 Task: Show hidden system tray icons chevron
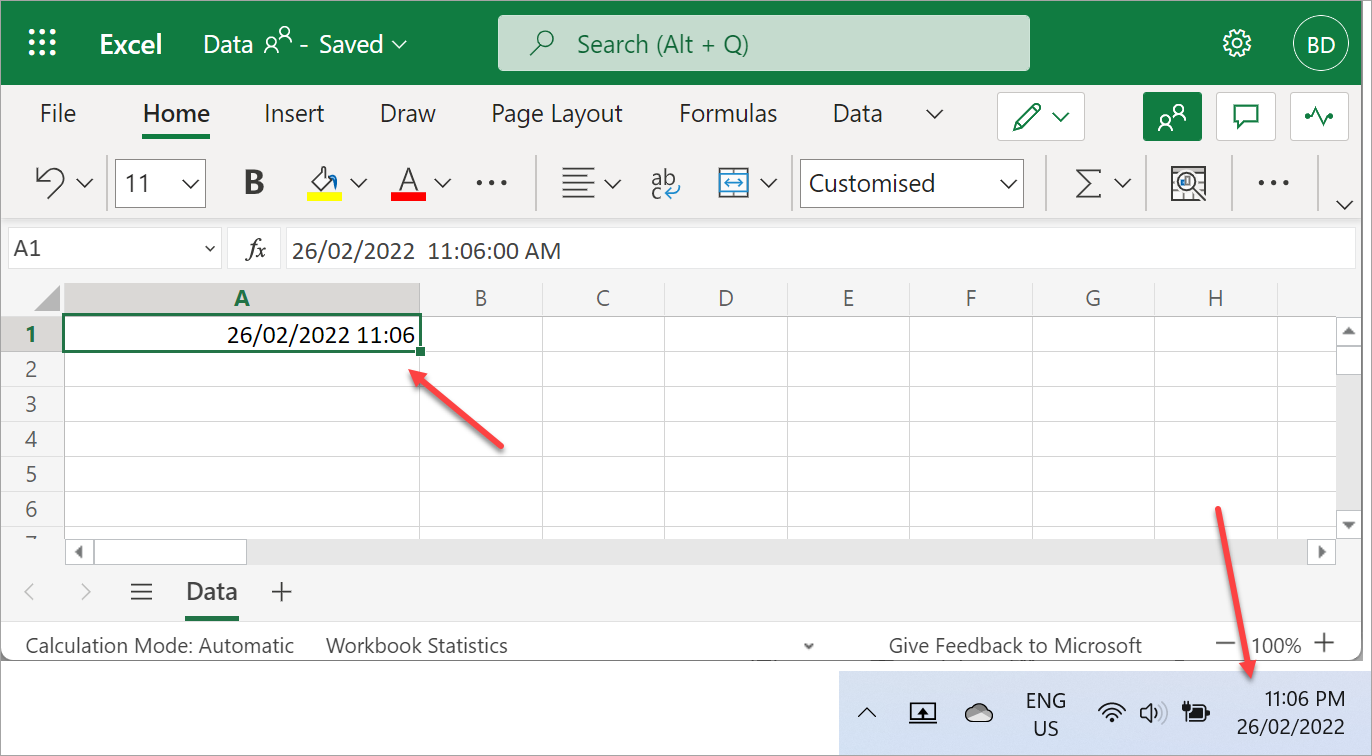click(x=868, y=713)
